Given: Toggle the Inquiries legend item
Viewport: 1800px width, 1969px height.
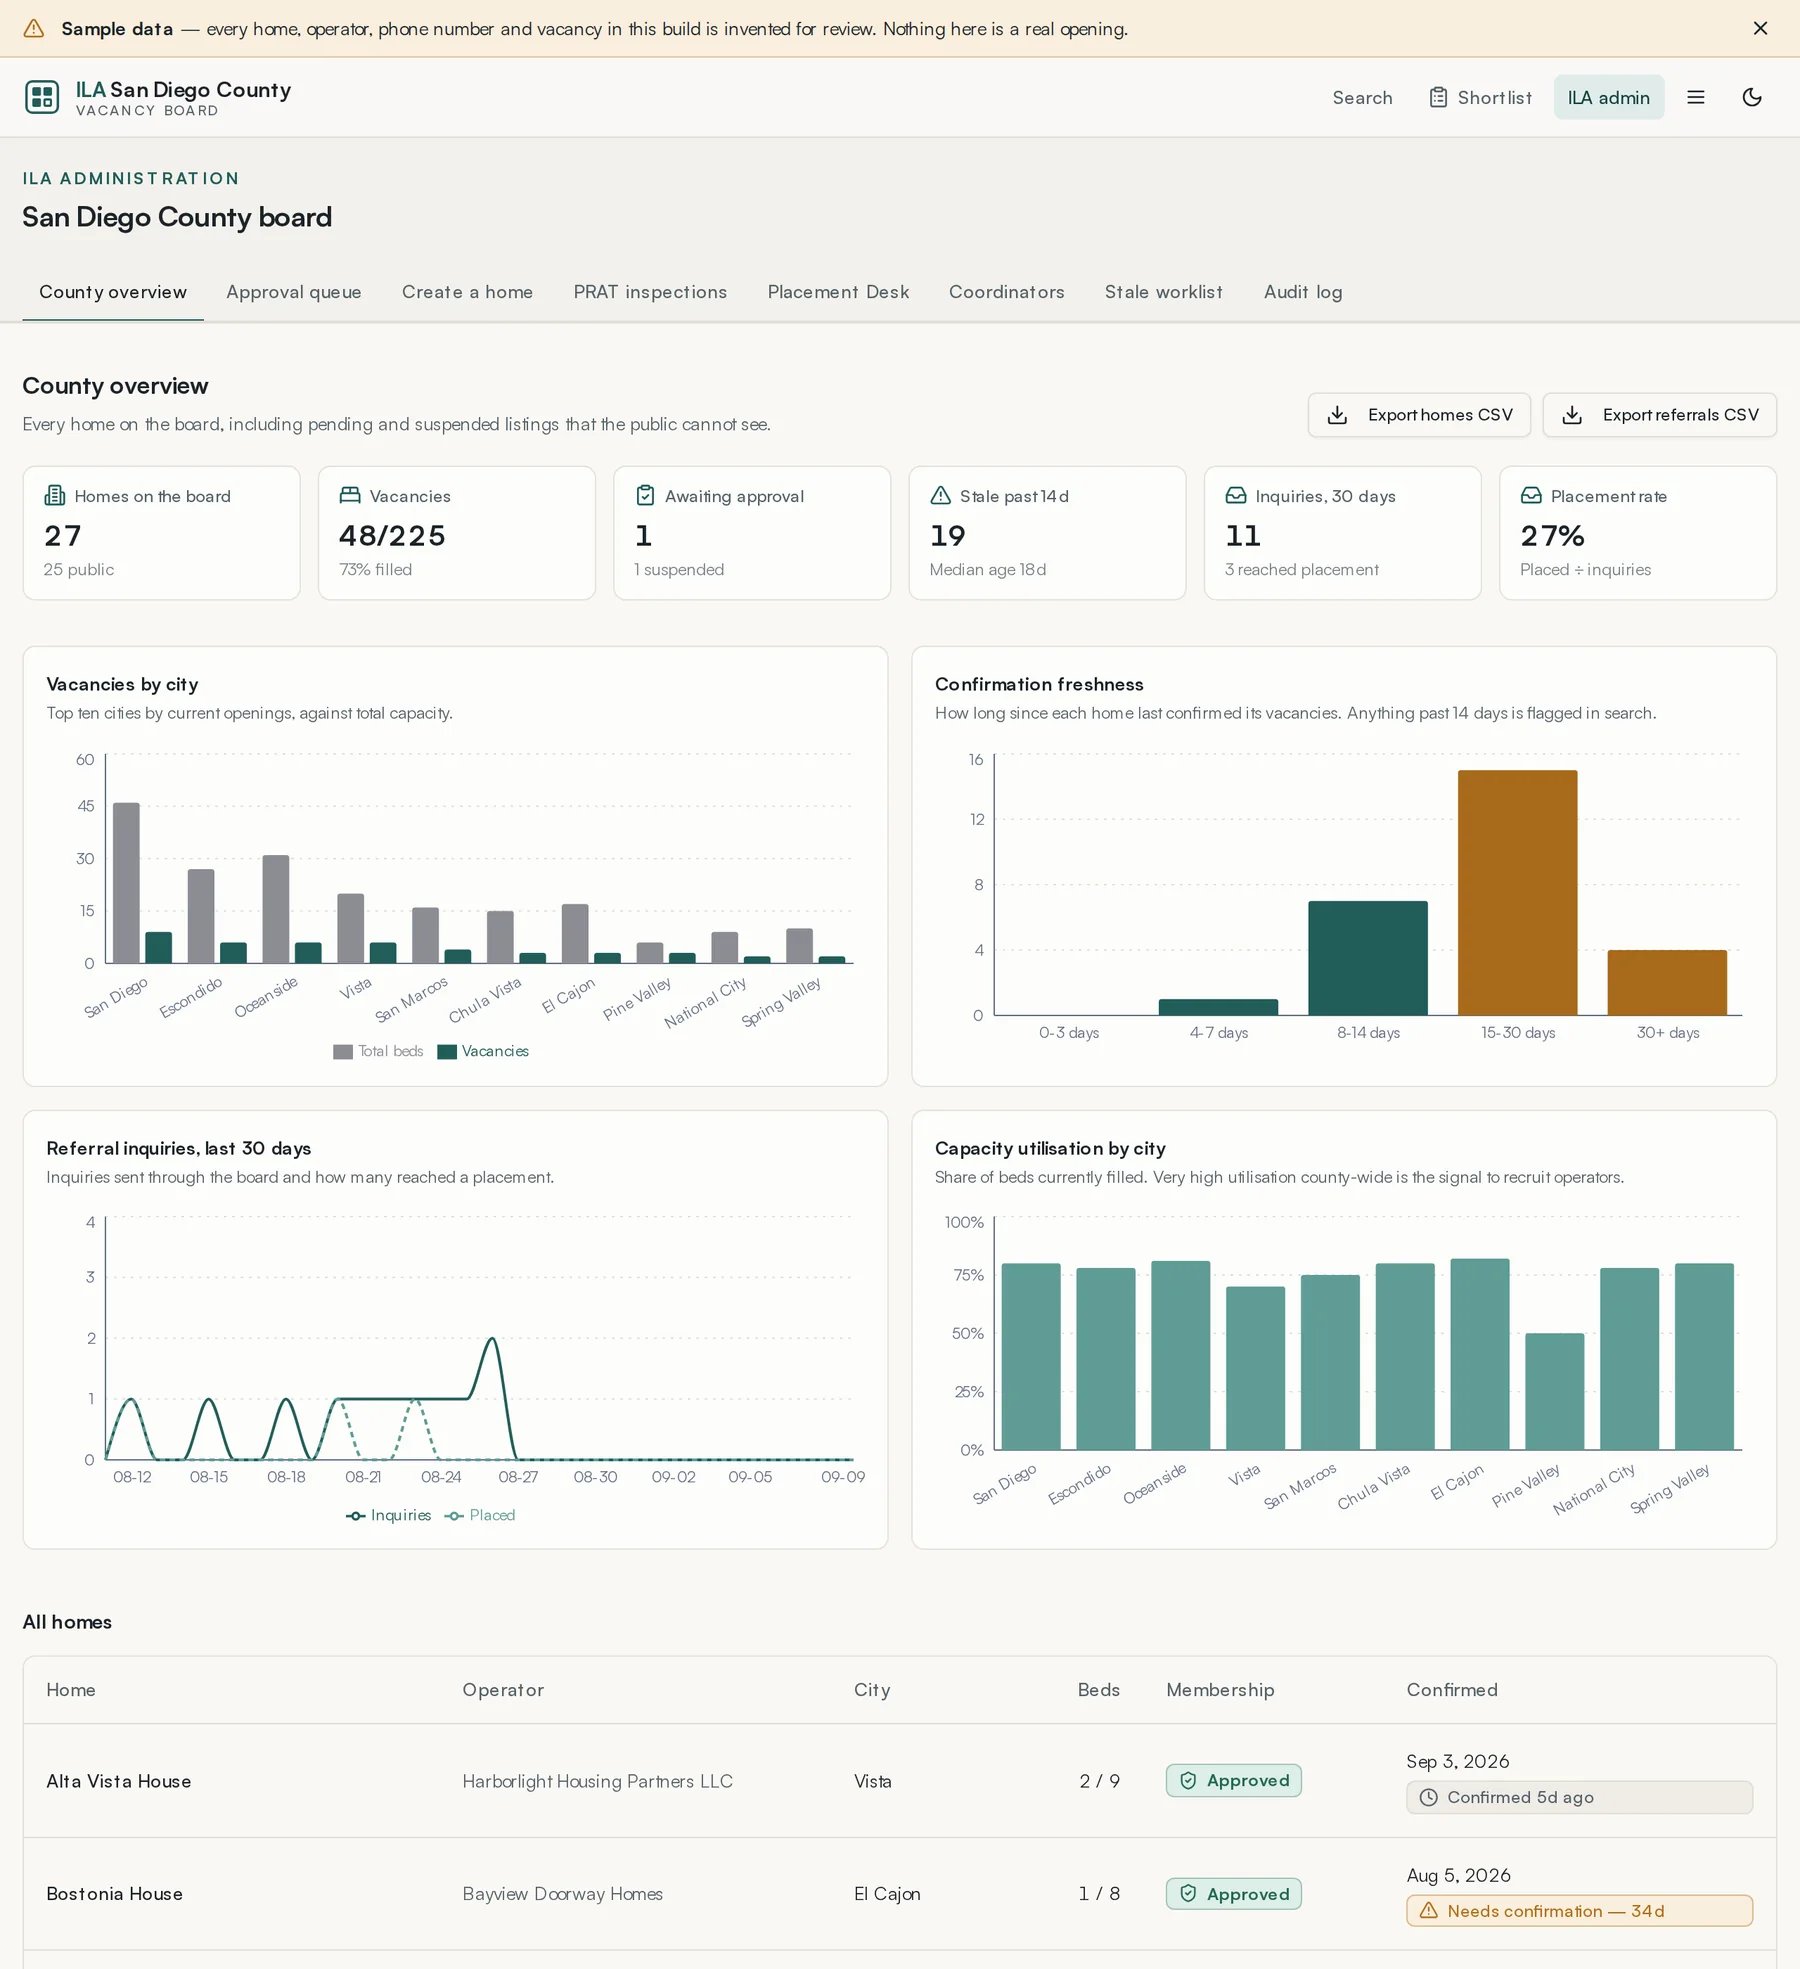Looking at the screenshot, I should pos(388,1515).
